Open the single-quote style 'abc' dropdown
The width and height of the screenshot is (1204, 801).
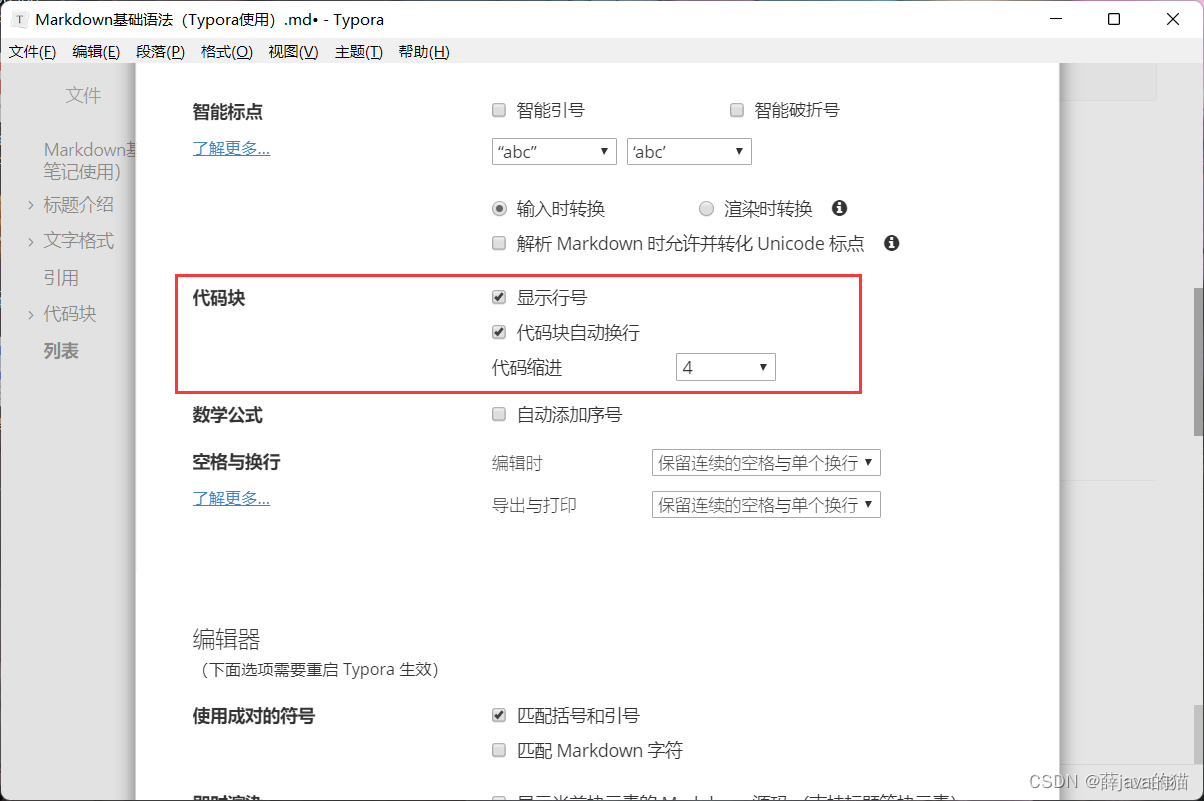click(x=689, y=152)
